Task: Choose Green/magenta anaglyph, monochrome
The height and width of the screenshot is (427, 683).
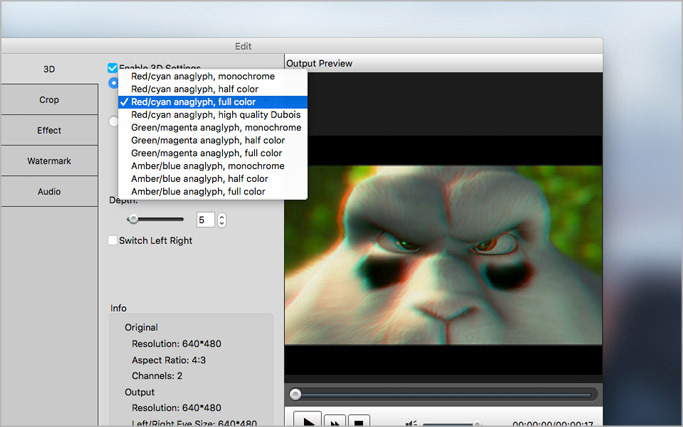Action: pyautogui.click(x=213, y=128)
